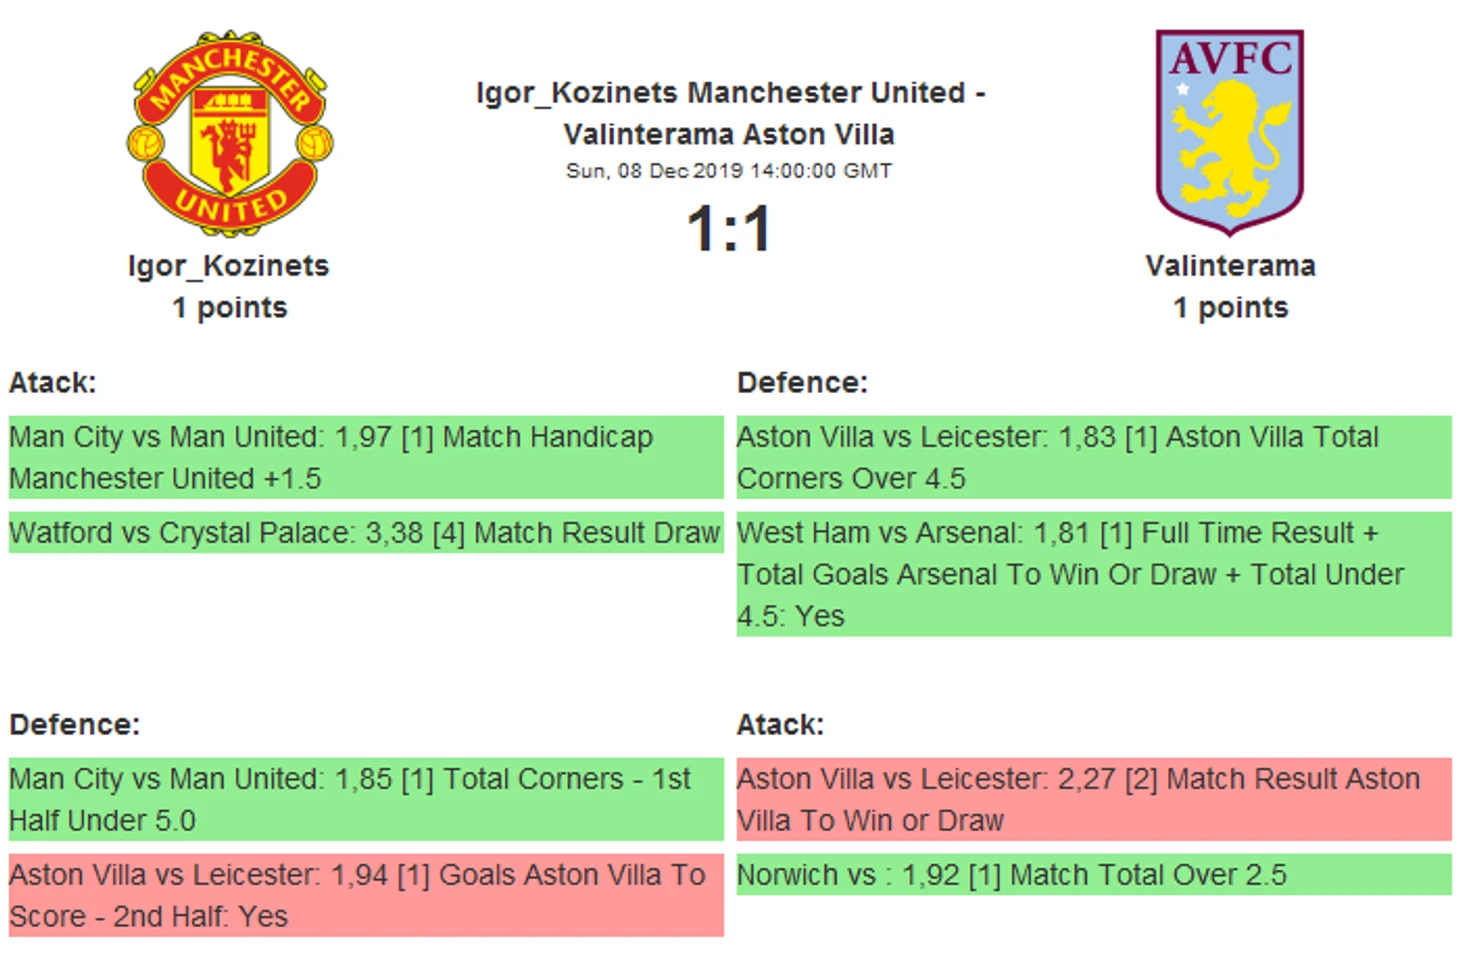Image resolution: width=1460 pixels, height=959 pixels.
Task: Open Total Corners 1st Half Under 5.0 bet
Action: pyautogui.click(x=366, y=799)
